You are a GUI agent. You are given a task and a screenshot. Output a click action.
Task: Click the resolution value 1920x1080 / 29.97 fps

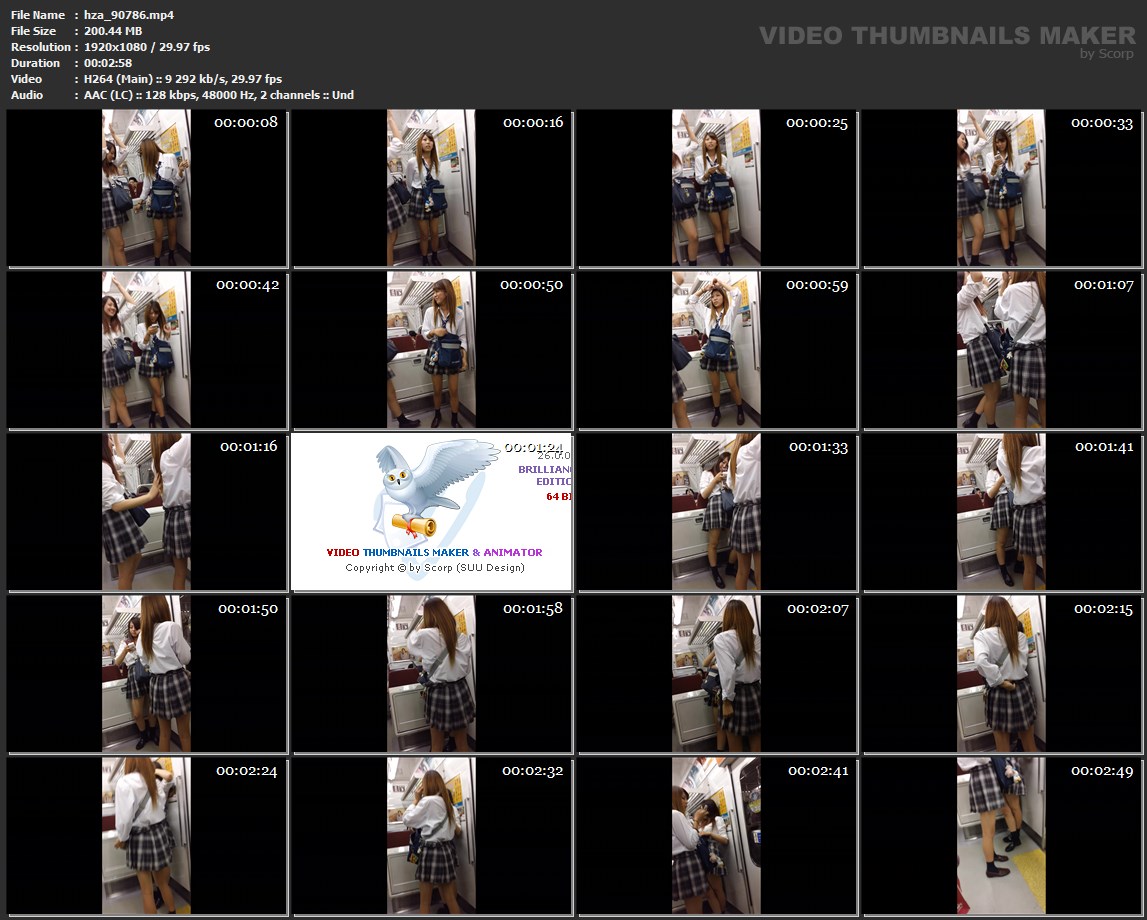point(147,47)
